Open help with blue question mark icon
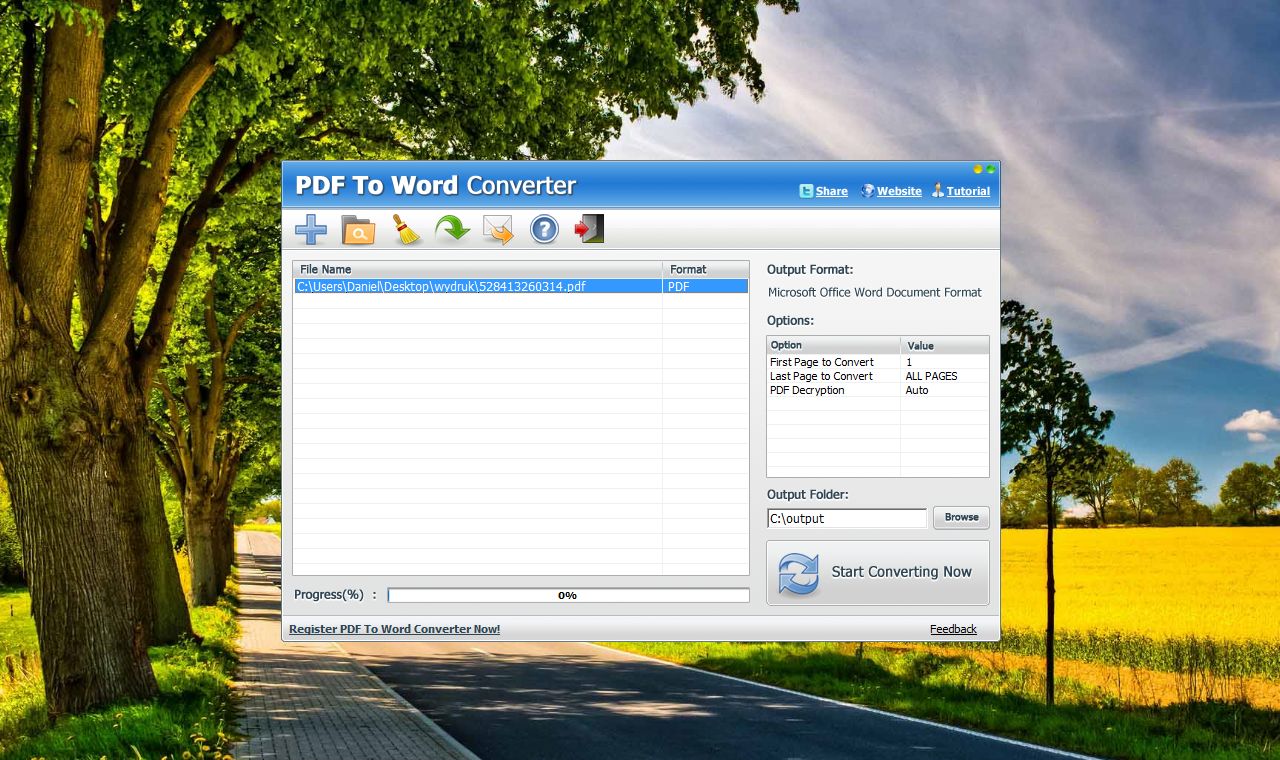1280x760 pixels. (544, 230)
